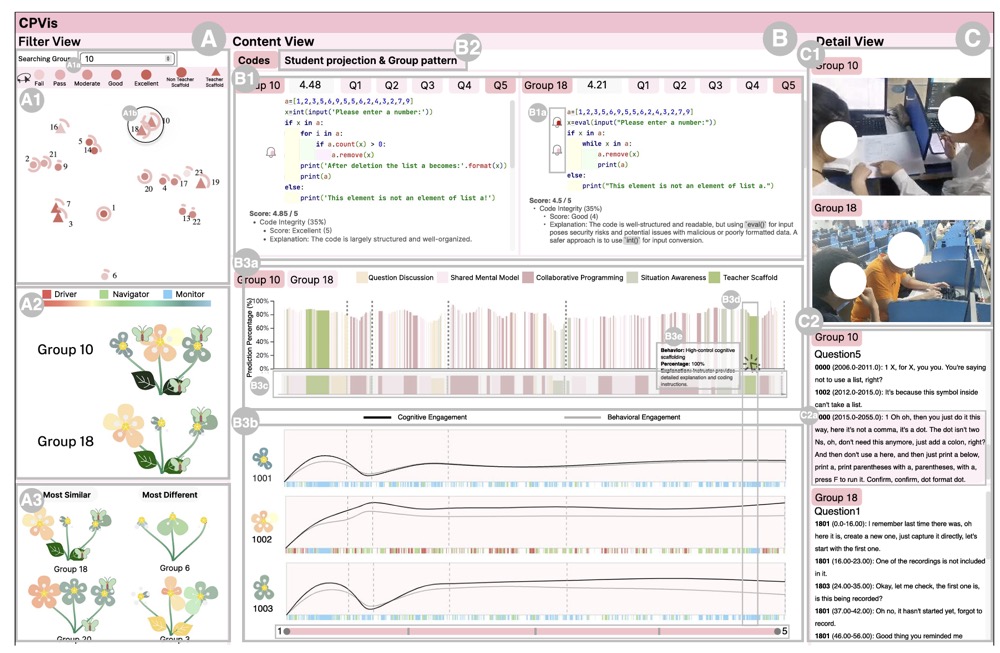Viewport: 1000px width, 653px height.
Task: Click the Situation Awareness legend swatch
Action: click(x=632, y=278)
